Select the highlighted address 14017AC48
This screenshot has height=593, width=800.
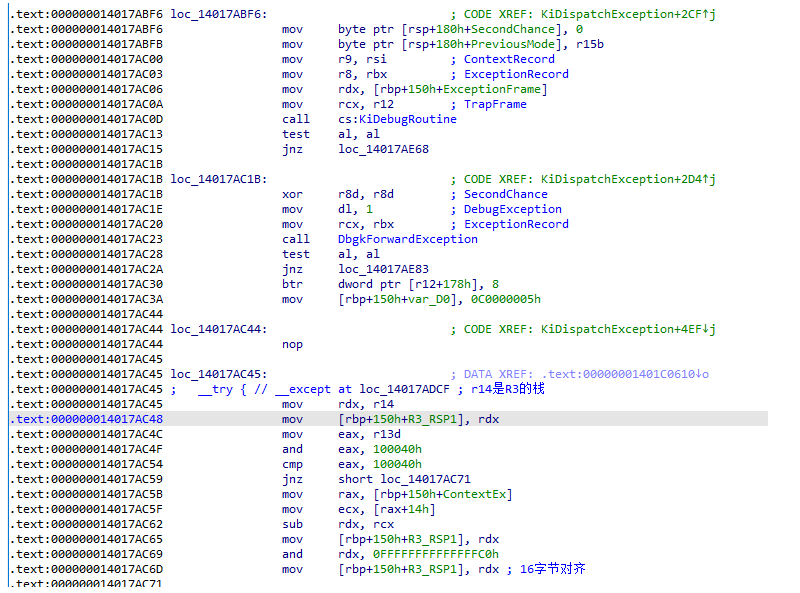pos(89,419)
